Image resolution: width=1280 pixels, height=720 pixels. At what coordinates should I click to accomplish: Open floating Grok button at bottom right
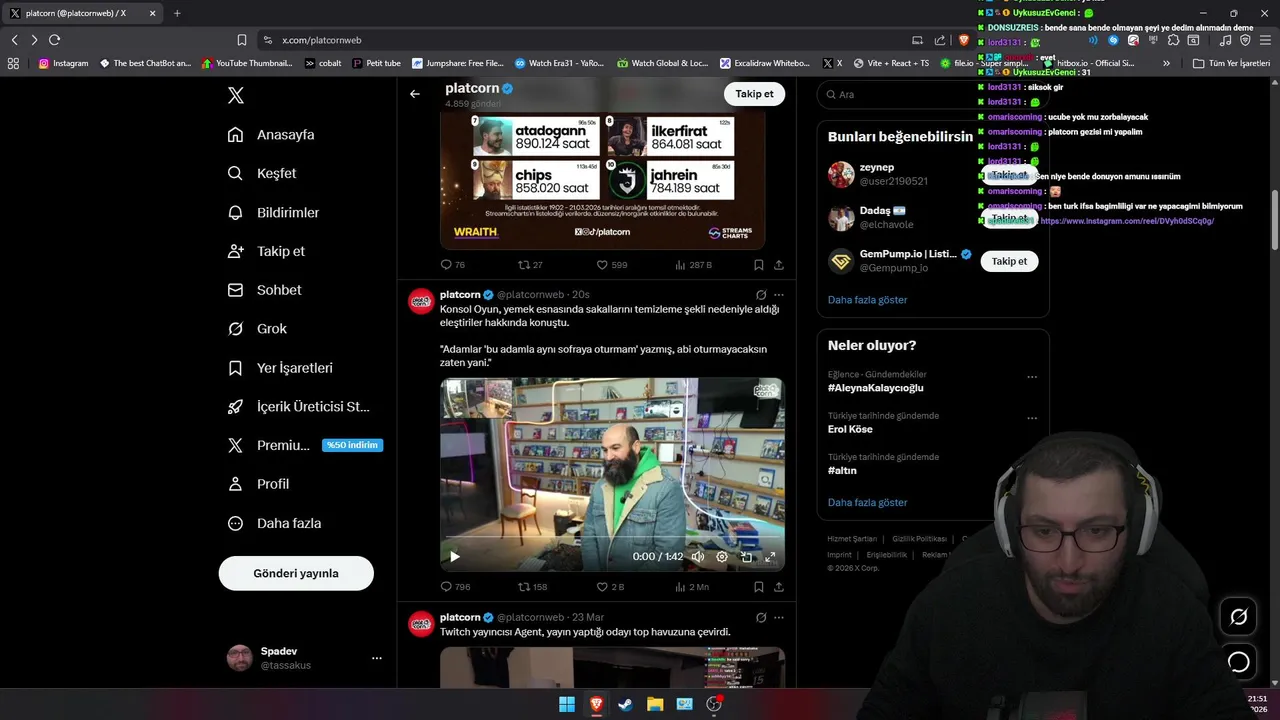pyautogui.click(x=1238, y=617)
